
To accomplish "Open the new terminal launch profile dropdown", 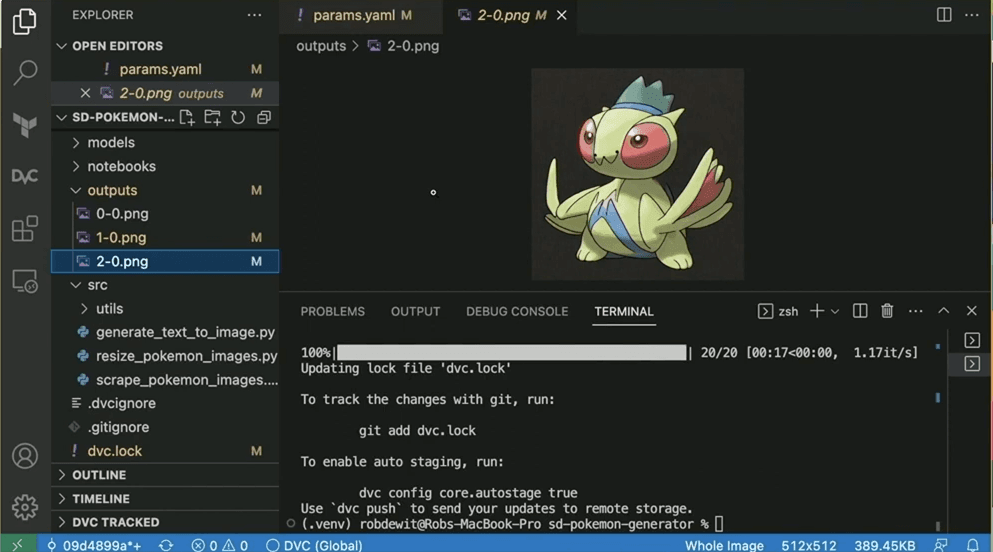I will [835, 312].
